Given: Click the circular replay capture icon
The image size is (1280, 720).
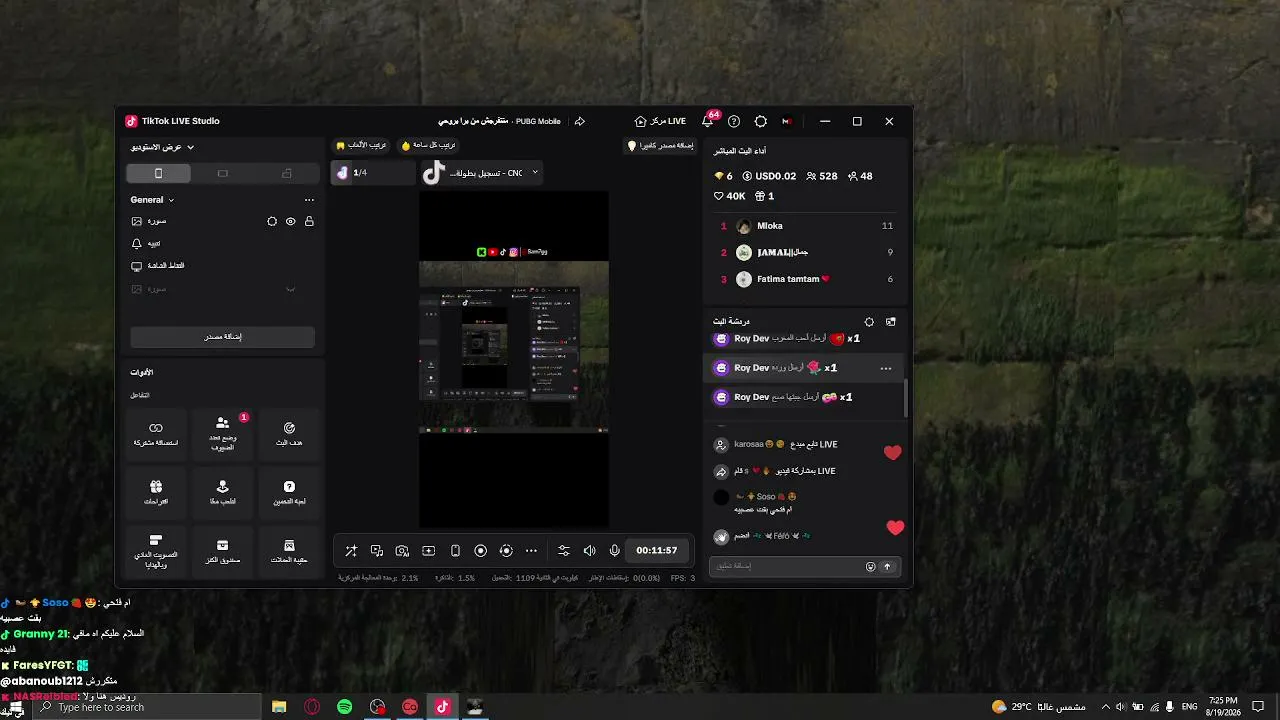Looking at the screenshot, I should click(506, 551).
